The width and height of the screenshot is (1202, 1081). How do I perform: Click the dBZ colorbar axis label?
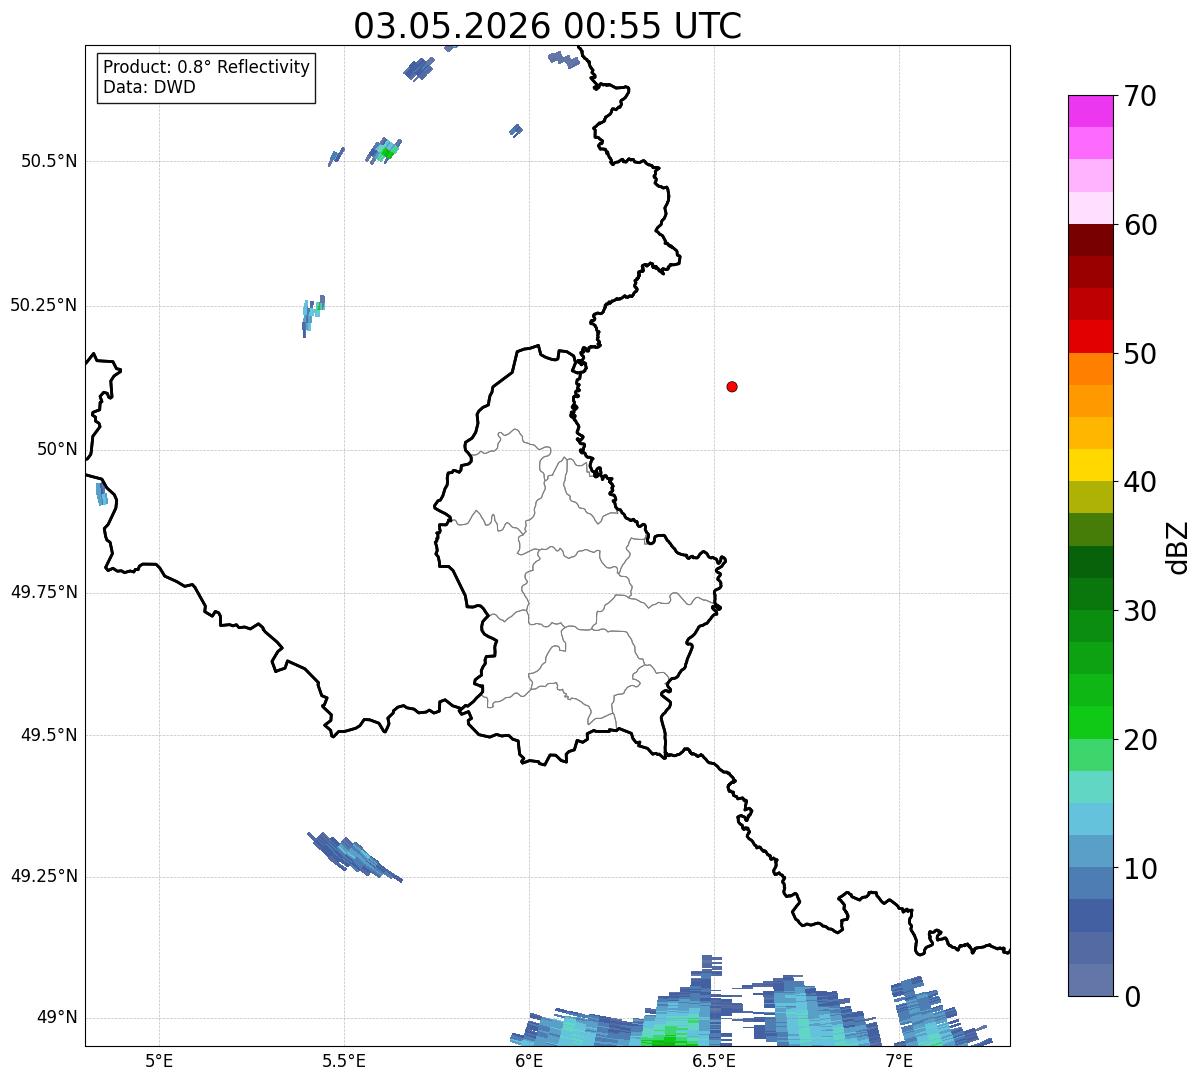(1178, 546)
